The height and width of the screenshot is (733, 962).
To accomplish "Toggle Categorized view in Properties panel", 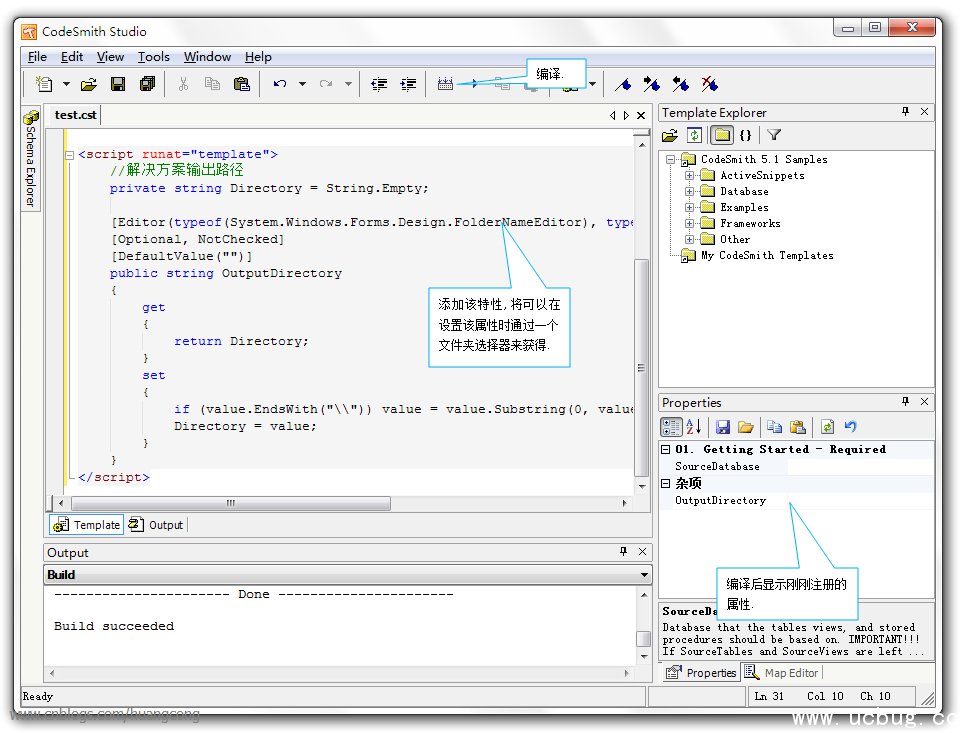I will click(671, 427).
